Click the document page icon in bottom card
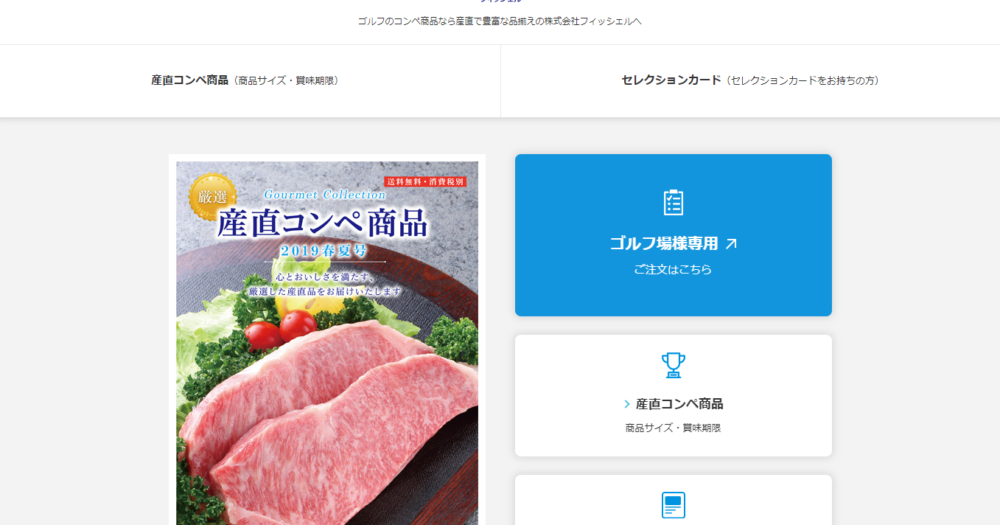Screen dimensions: 1000x525 point(673,505)
